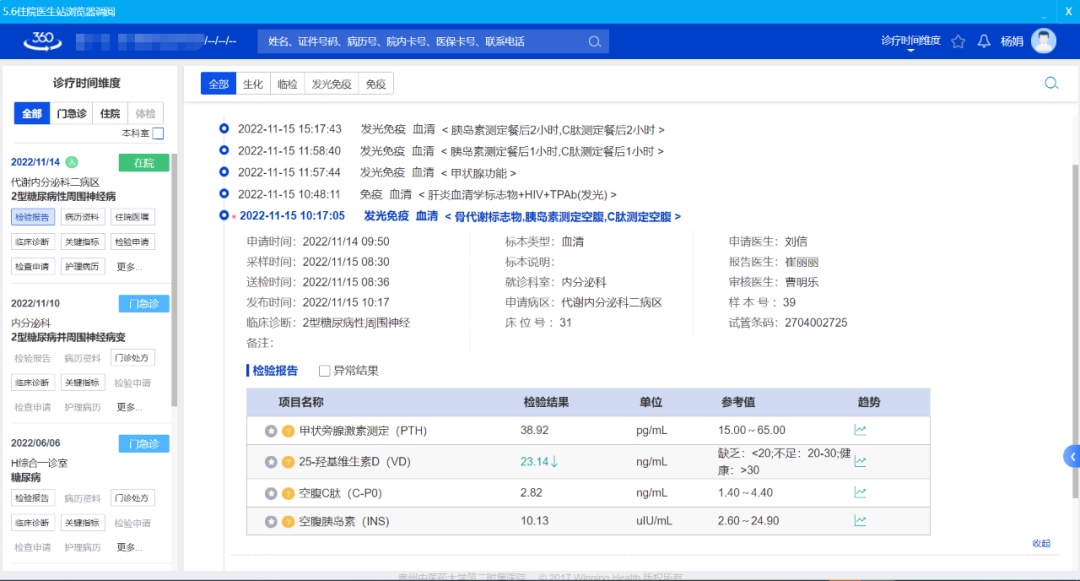1080x581 pixels.
Task: Open the trend chart for PTH row
Action: click(x=860, y=430)
